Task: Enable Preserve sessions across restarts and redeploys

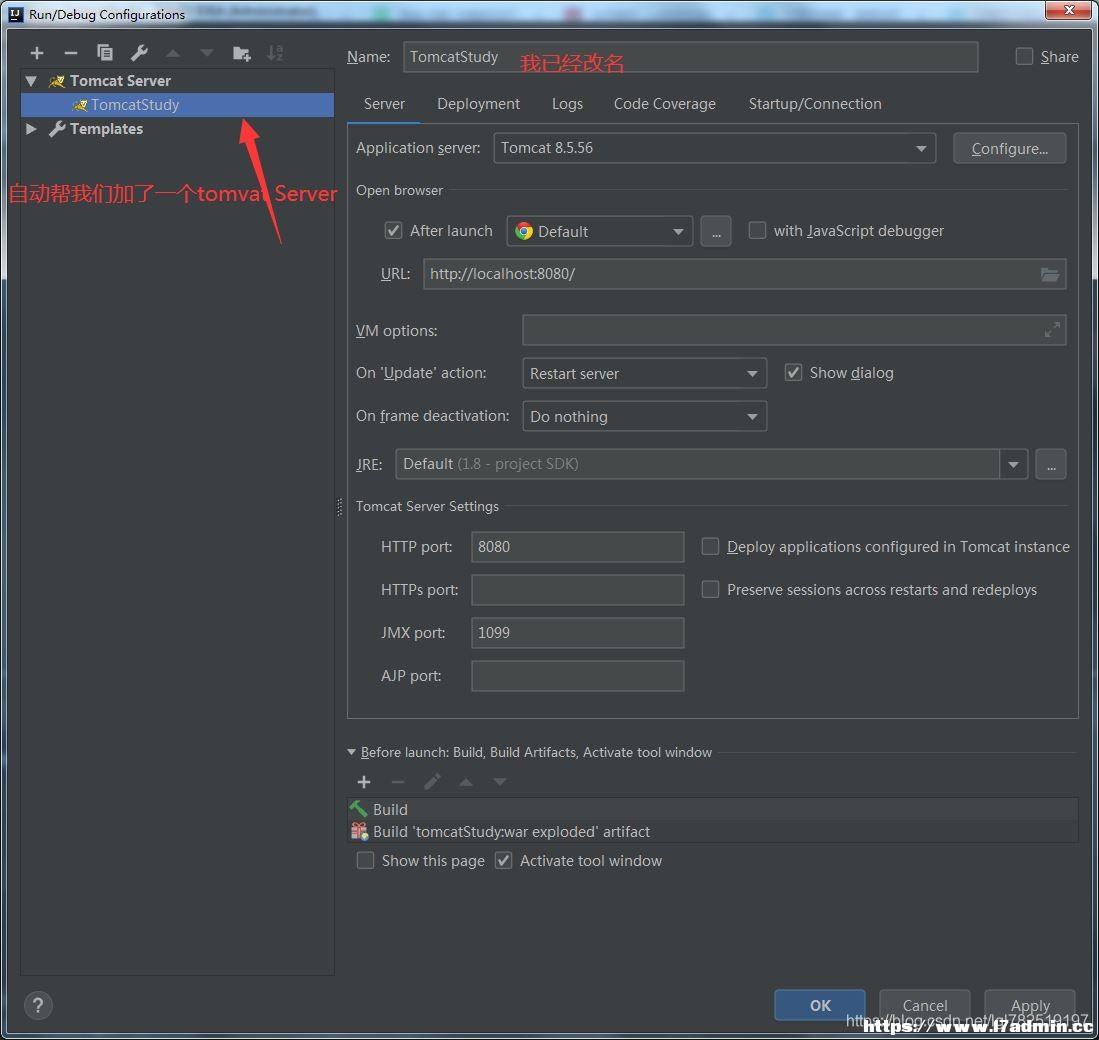Action: 710,590
